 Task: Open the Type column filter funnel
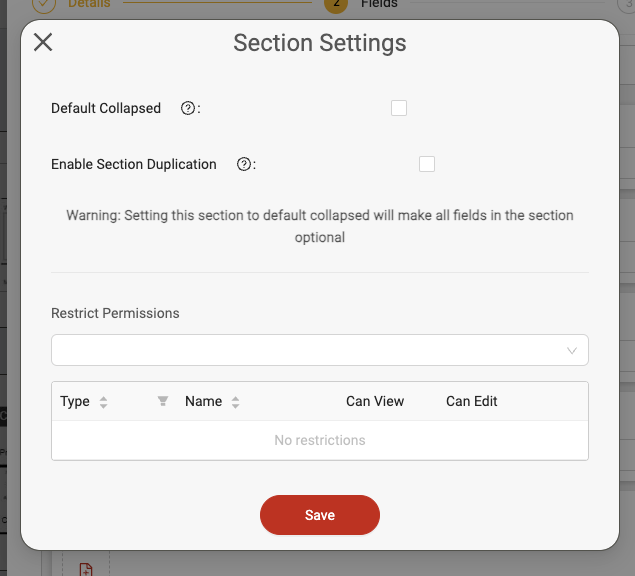coord(163,401)
